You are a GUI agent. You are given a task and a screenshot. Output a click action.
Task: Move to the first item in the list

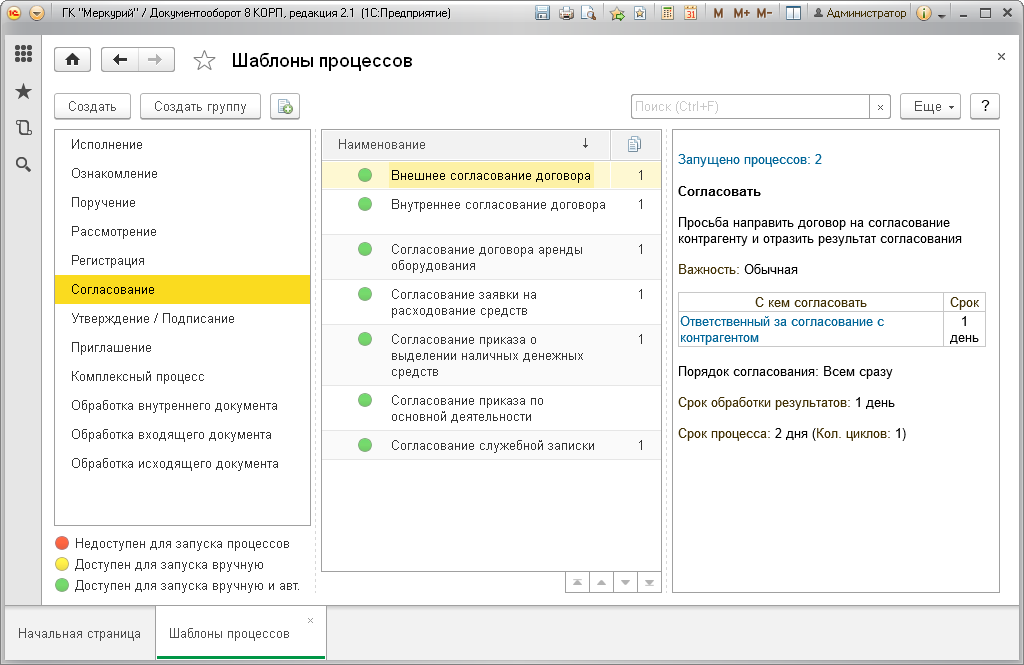coord(577,582)
